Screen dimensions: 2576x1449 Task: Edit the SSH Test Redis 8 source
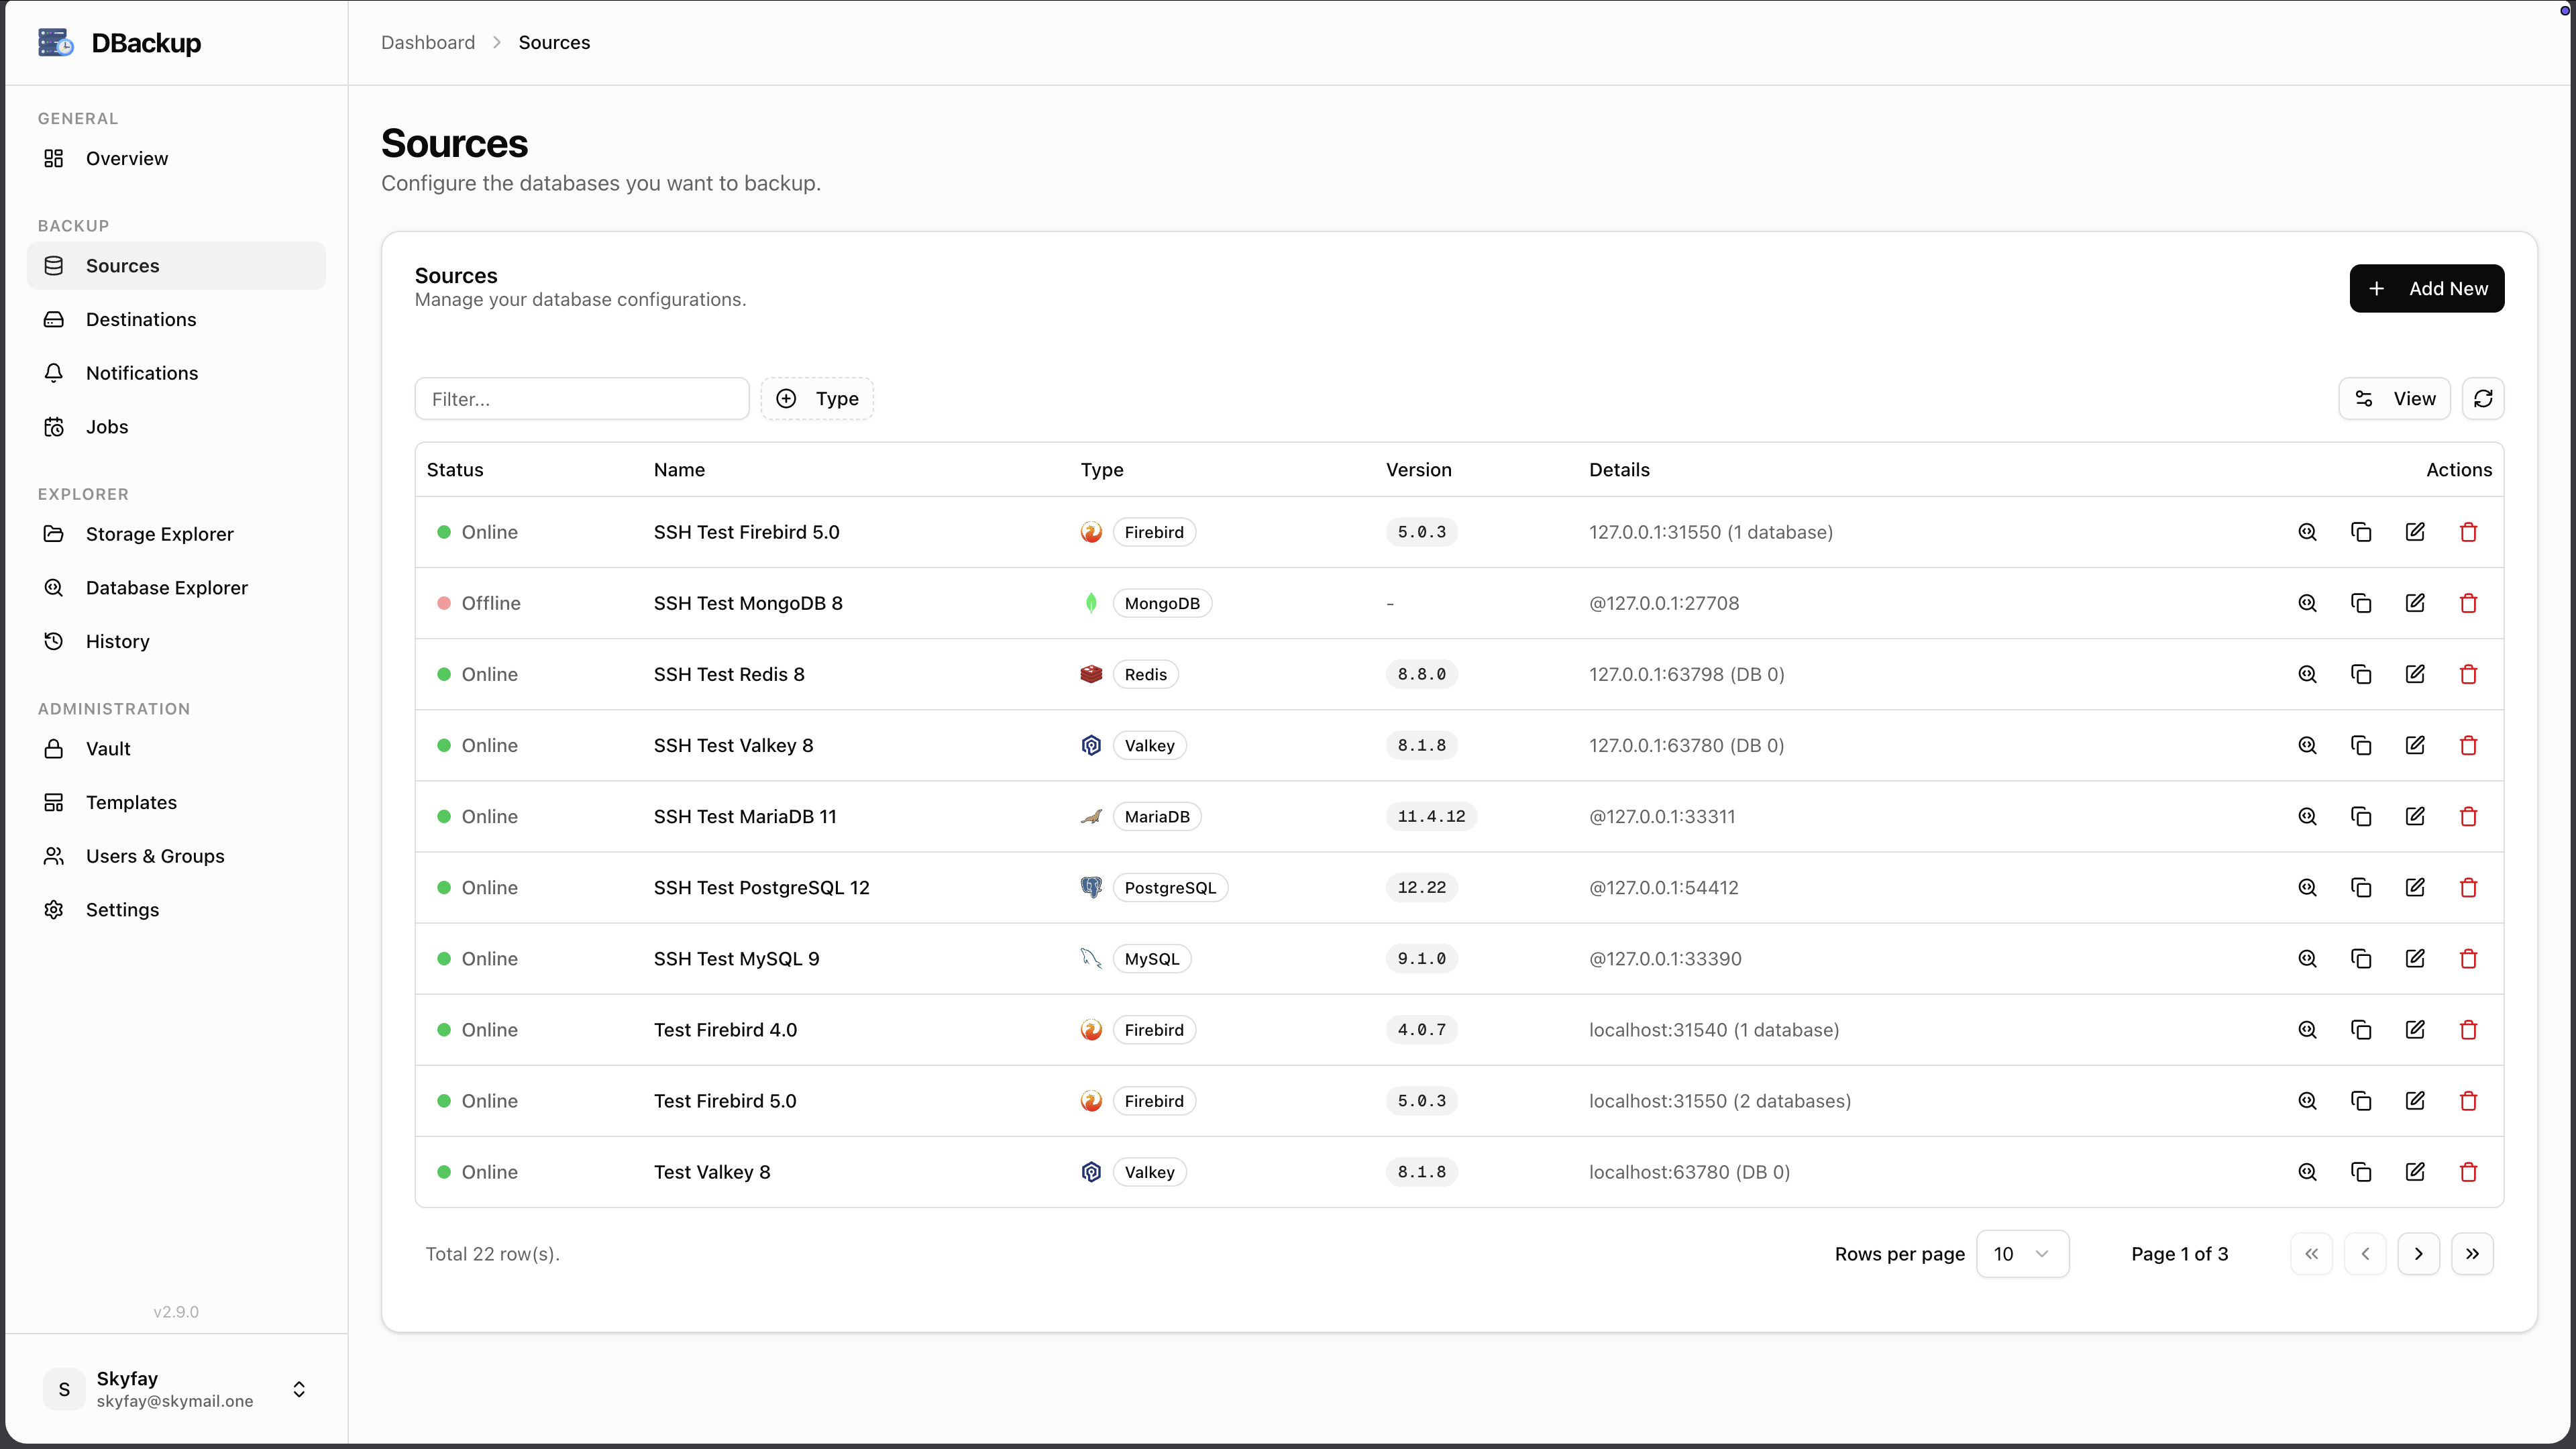click(x=2415, y=674)
